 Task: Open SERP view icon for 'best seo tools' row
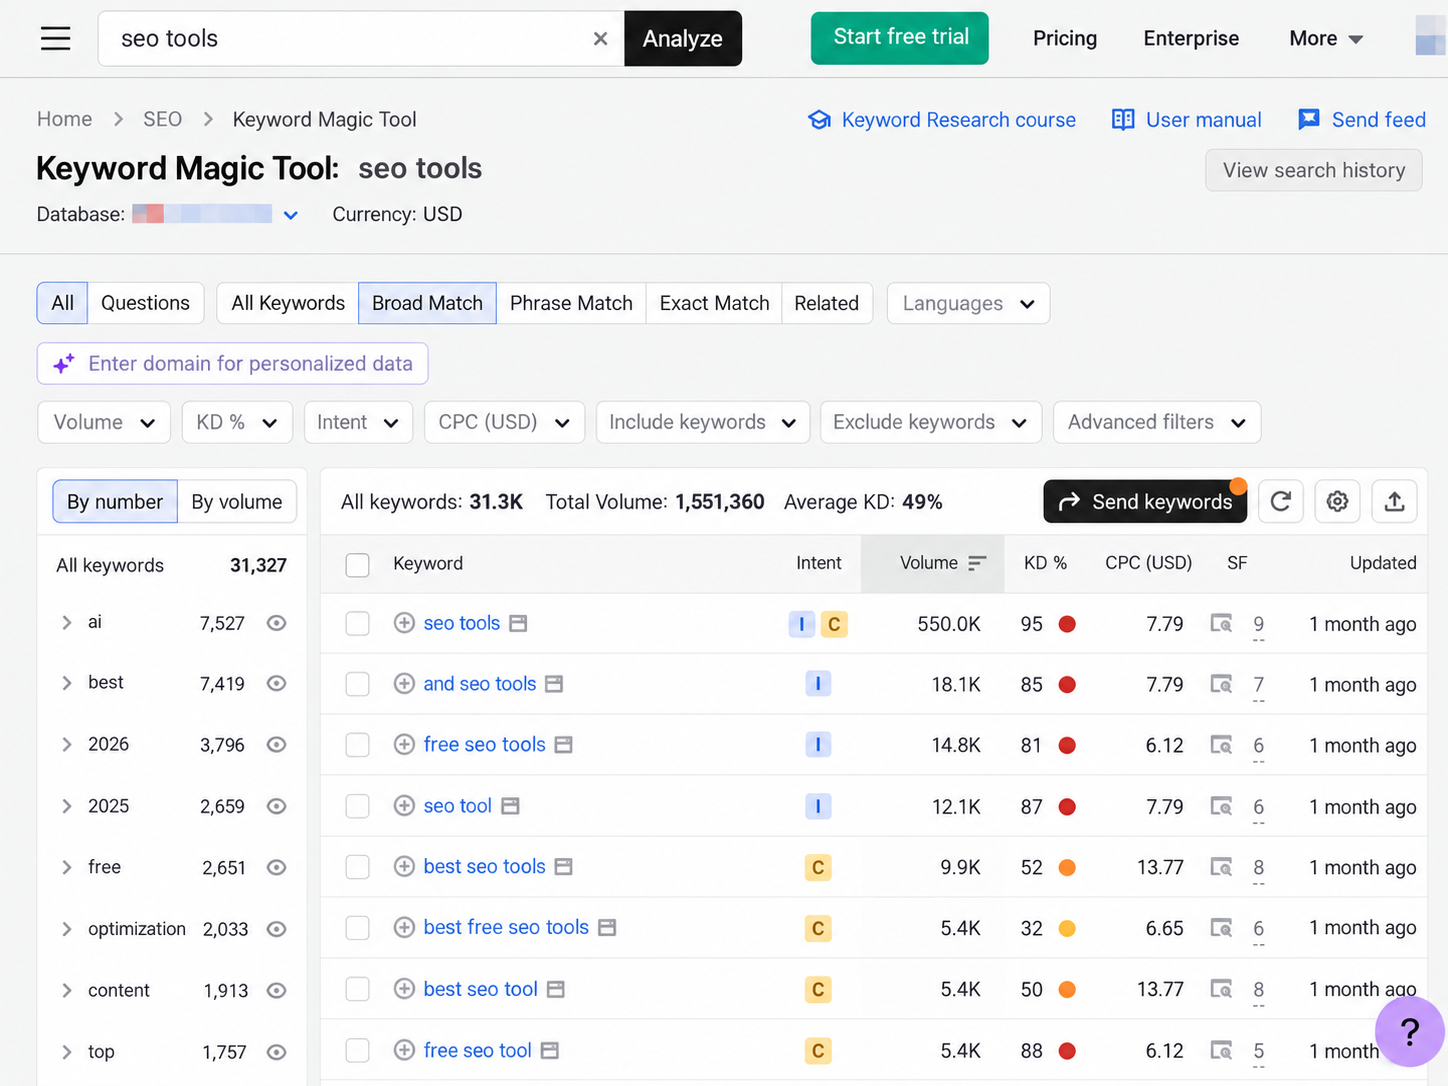1221,867
